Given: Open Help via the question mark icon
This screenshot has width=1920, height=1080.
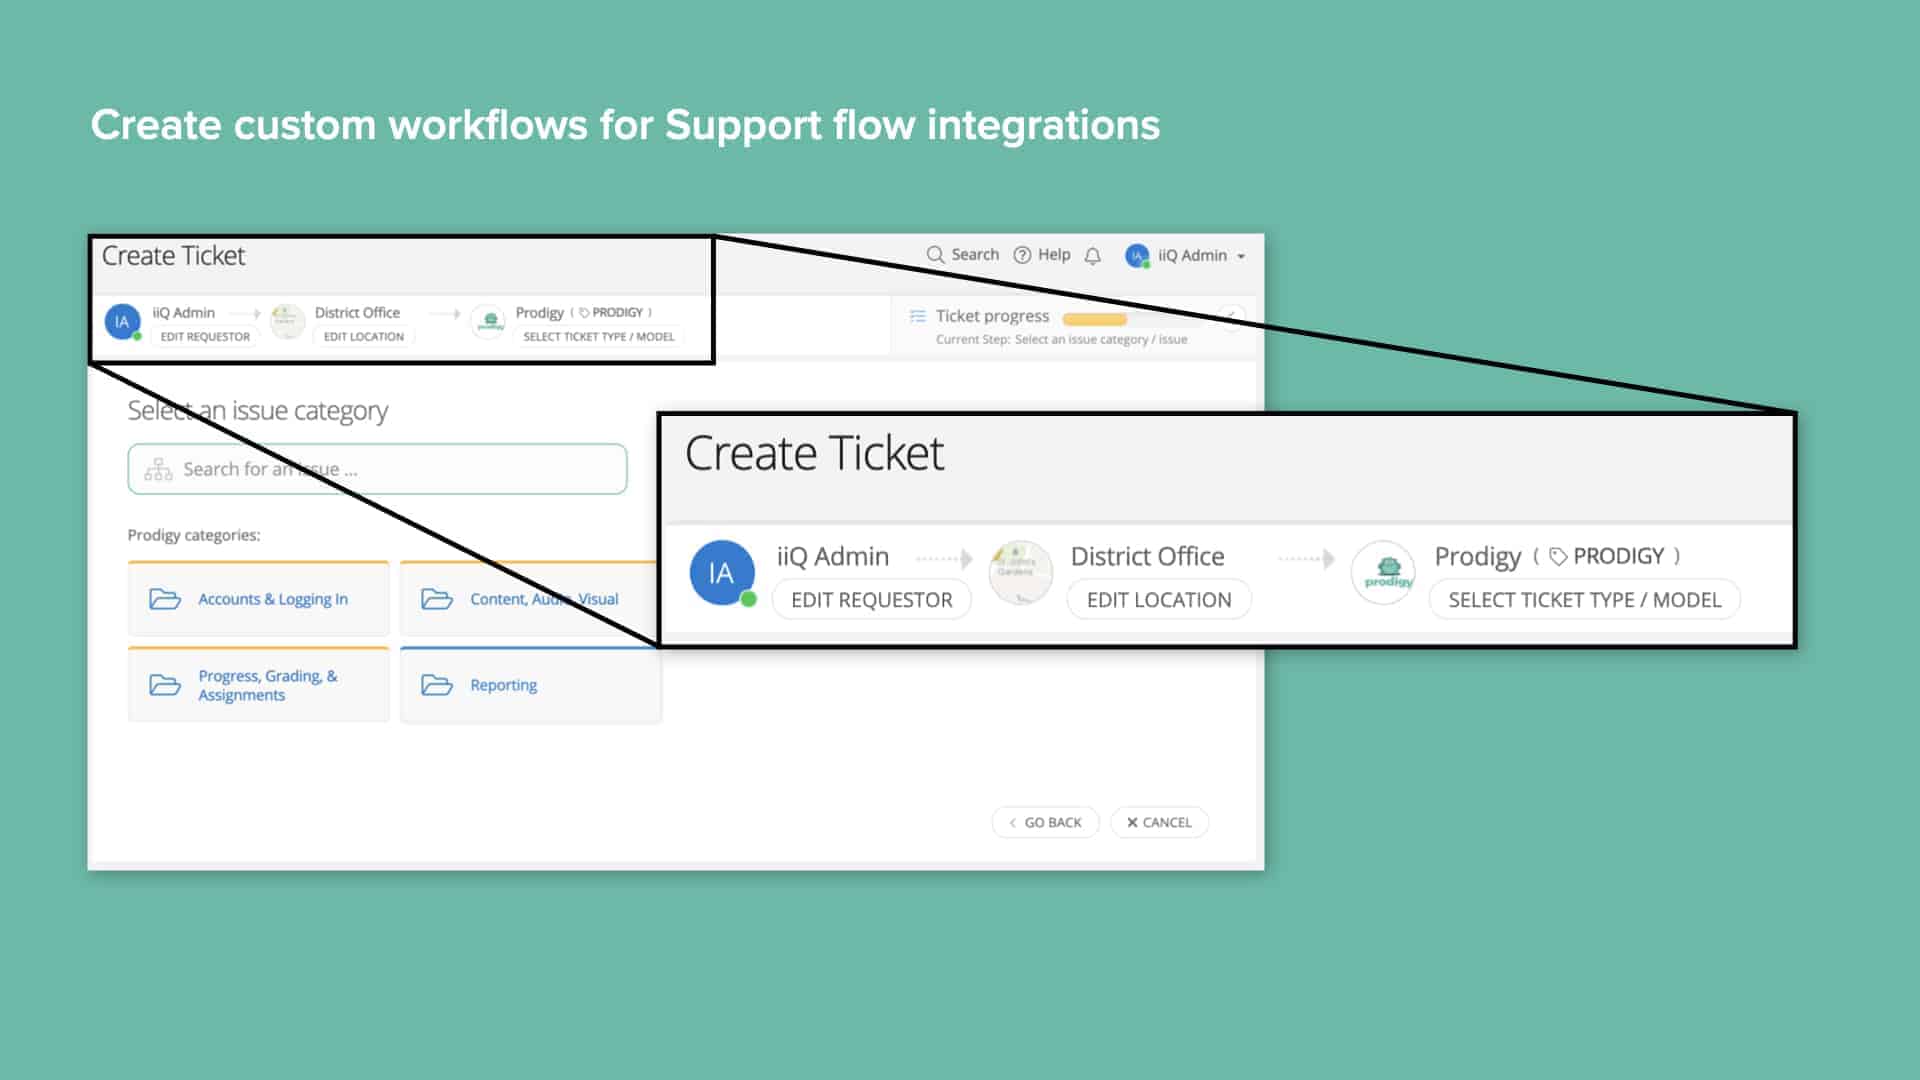Looking at the screenshot, I should (x=1022, y=255).
